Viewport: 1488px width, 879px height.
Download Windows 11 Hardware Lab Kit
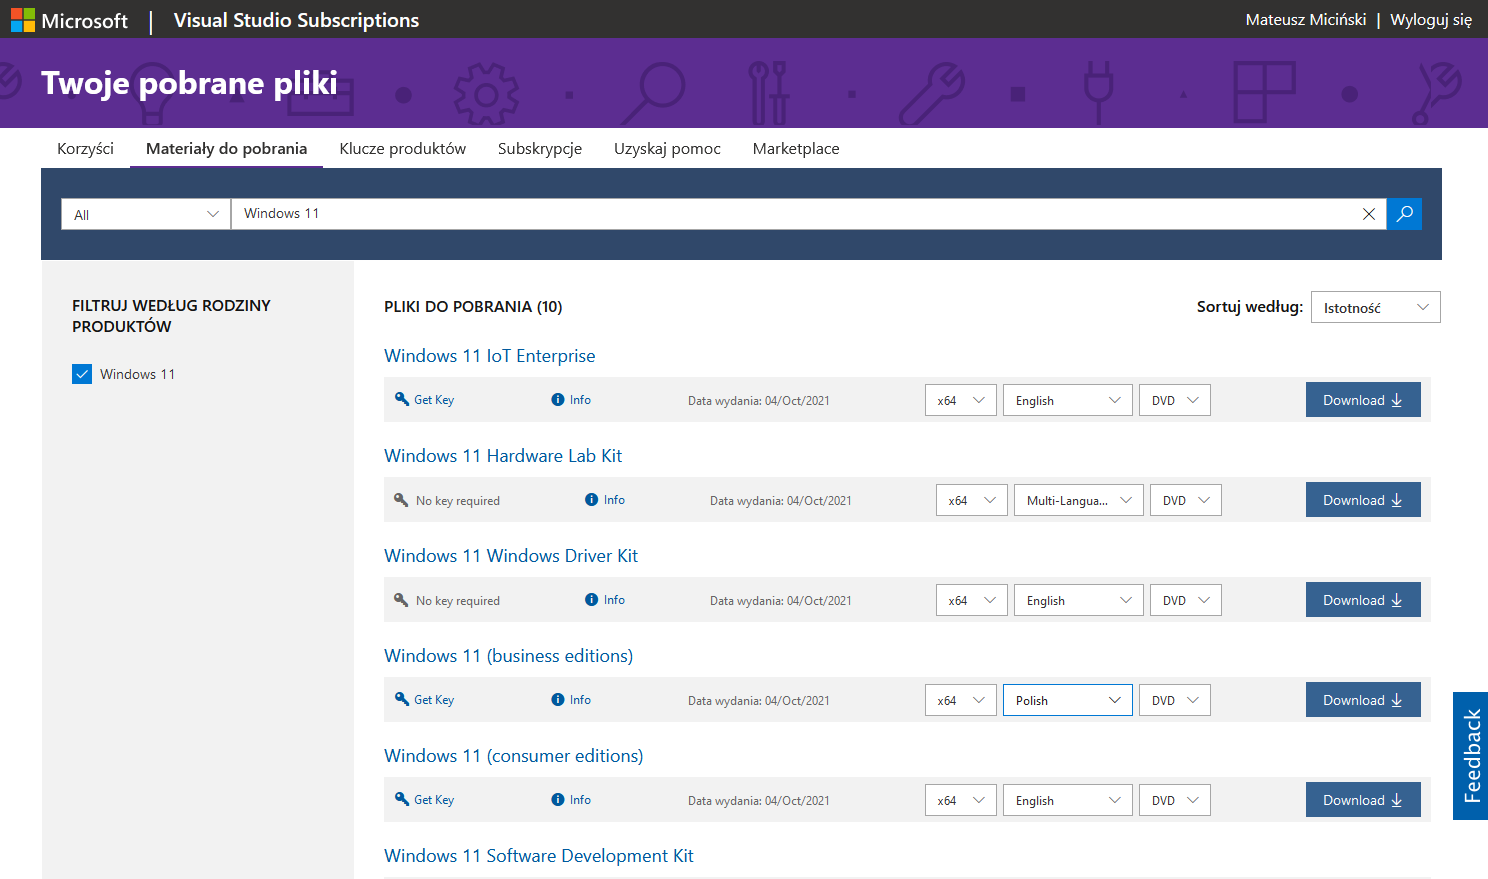(1363, 500)
